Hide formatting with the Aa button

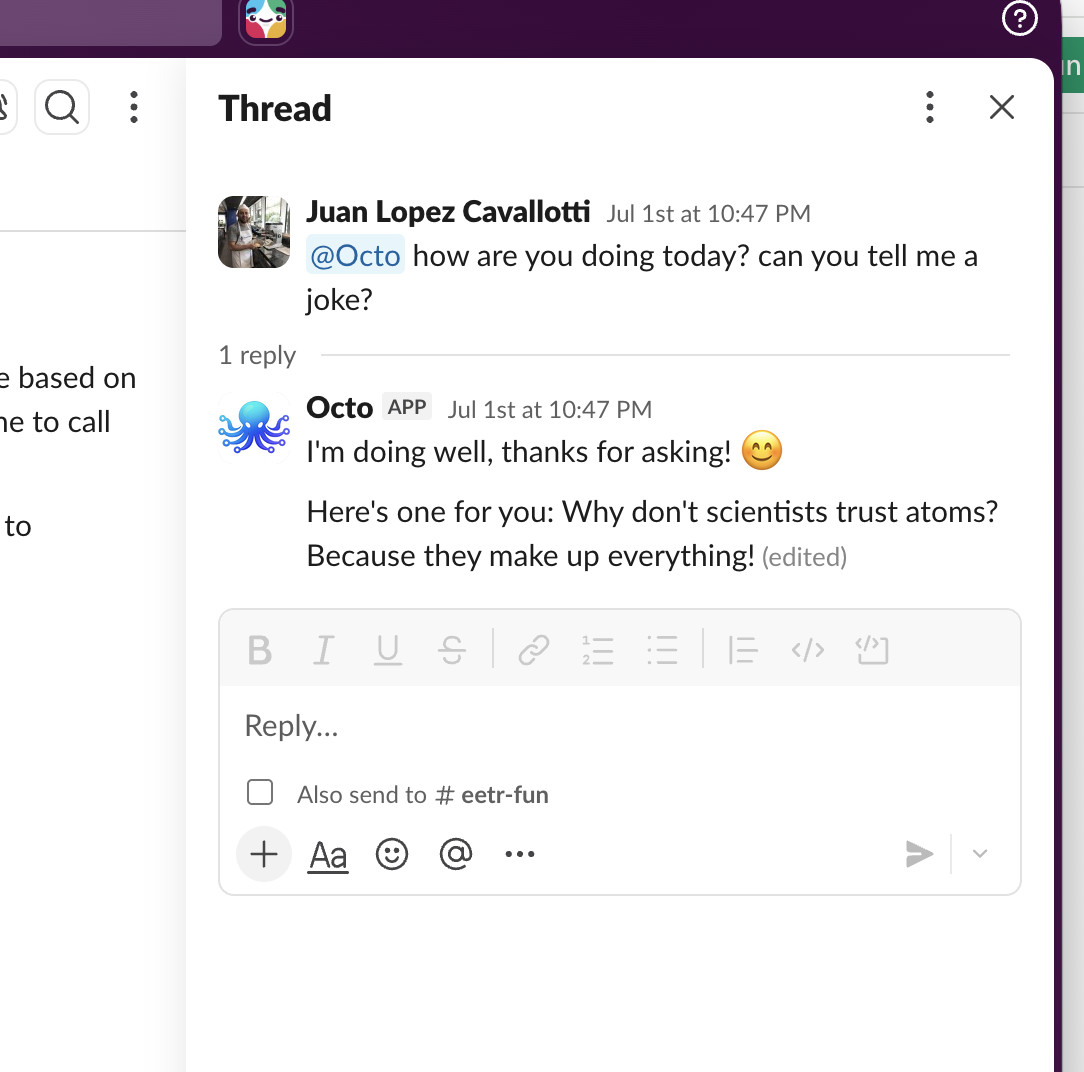328,855
